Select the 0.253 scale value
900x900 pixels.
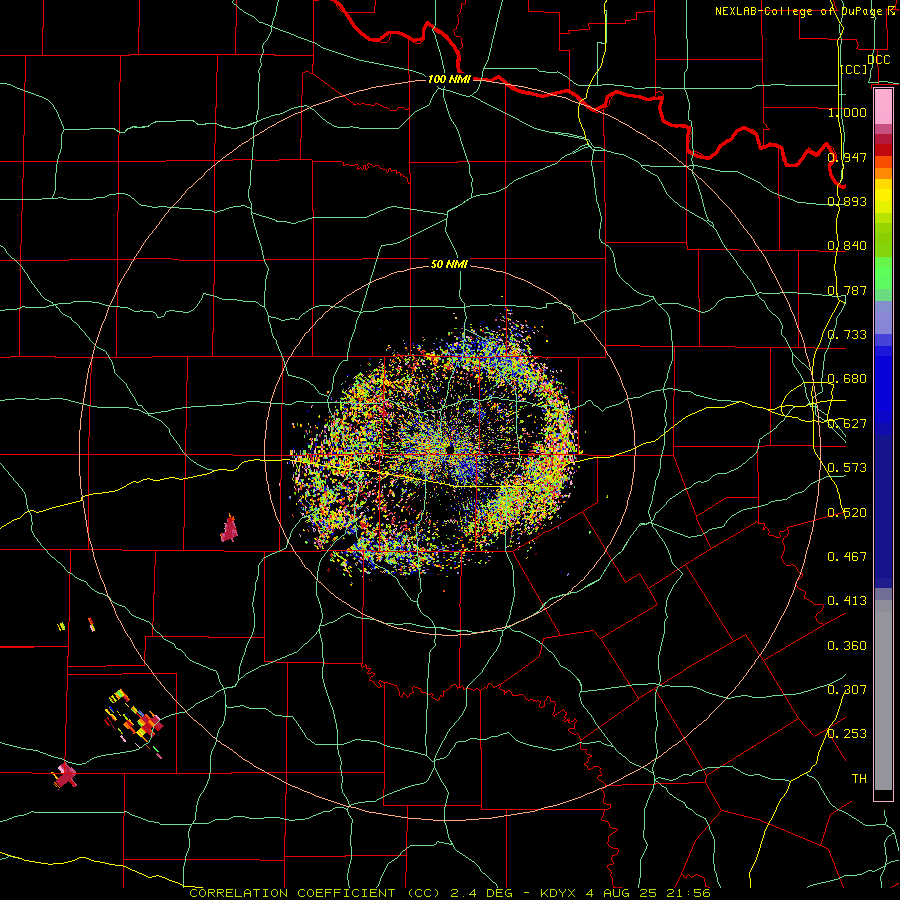[x=847, y=734]
